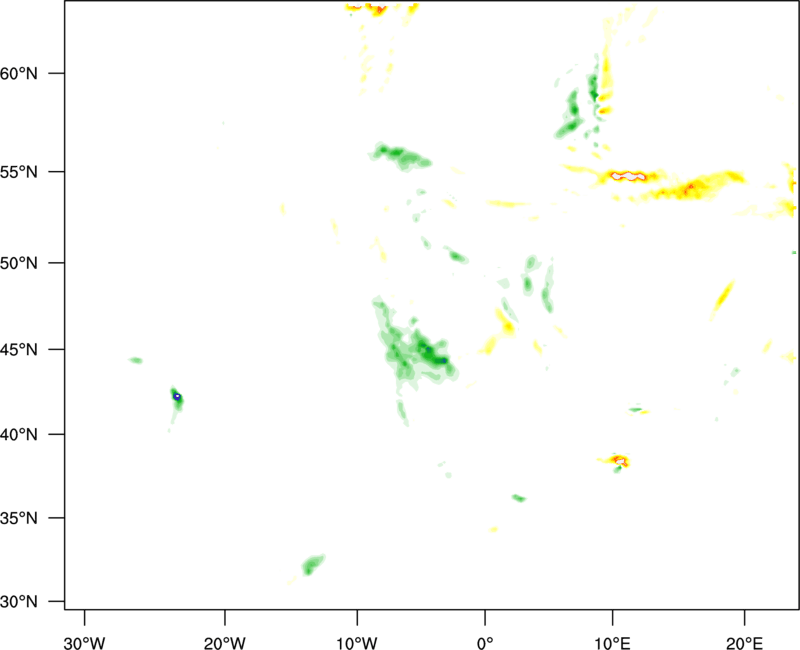The height and width of the screenshot is (650, 800).
Task: Click the 20°W longitude axis label
Action: [224, 643]
